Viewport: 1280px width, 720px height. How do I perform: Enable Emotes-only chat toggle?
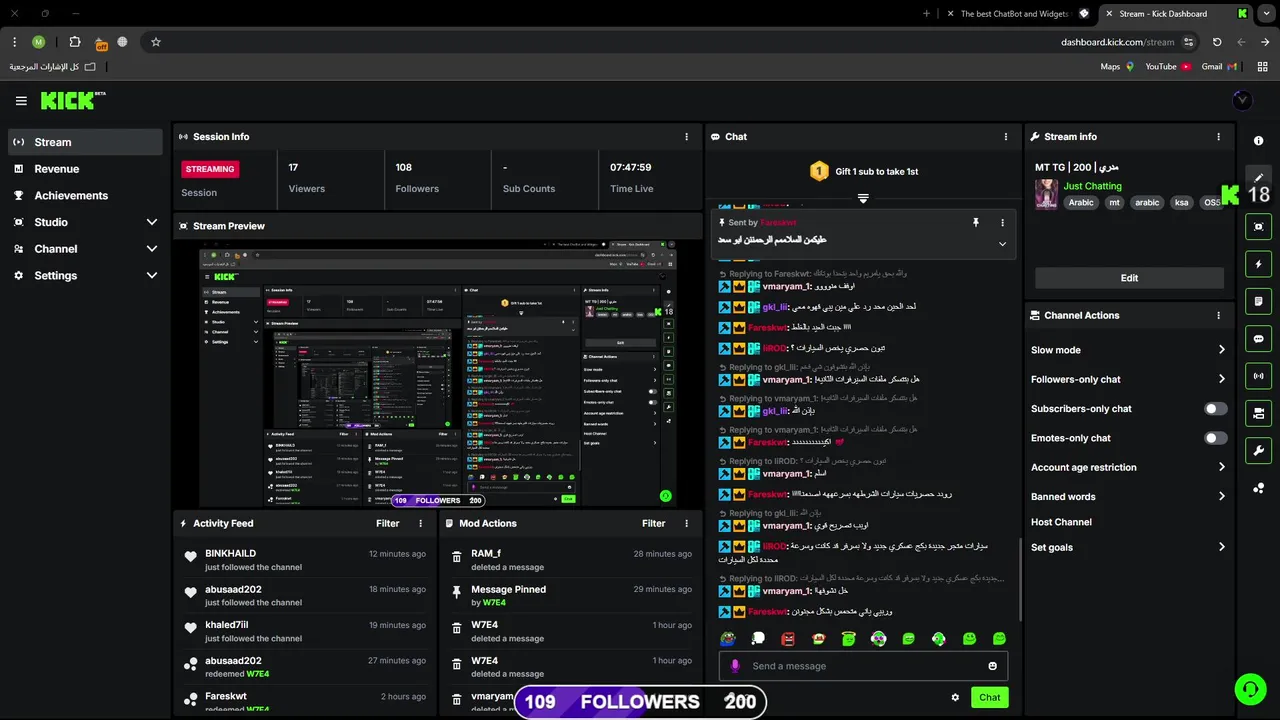(x=1215, y=438)
